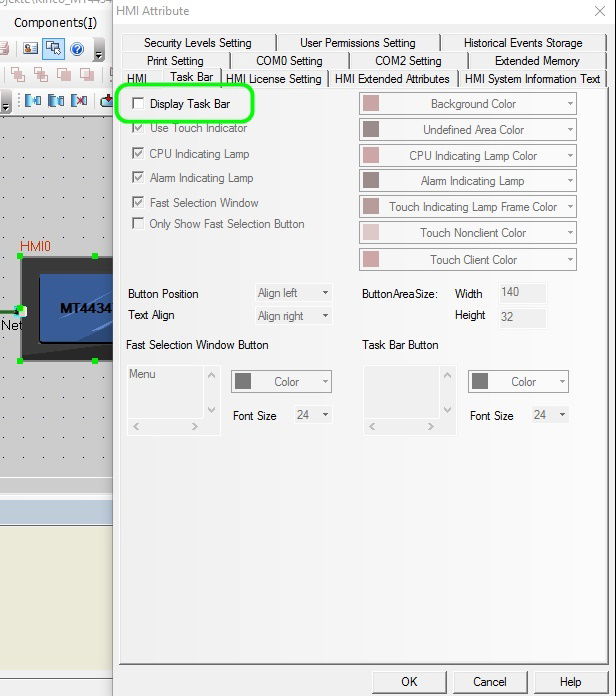This screenshot has width=616, height=696.
Task: Switch to Security Levels Setting tab
Action: click(x=198, y=43)
